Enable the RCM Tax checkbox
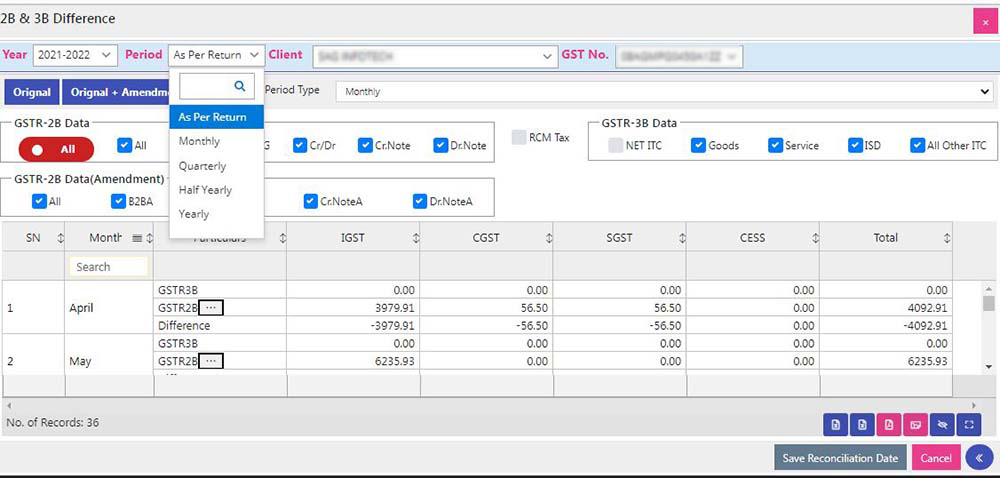Image resolution: width=1000 pixels, height=478 pixels. point(519,137)
